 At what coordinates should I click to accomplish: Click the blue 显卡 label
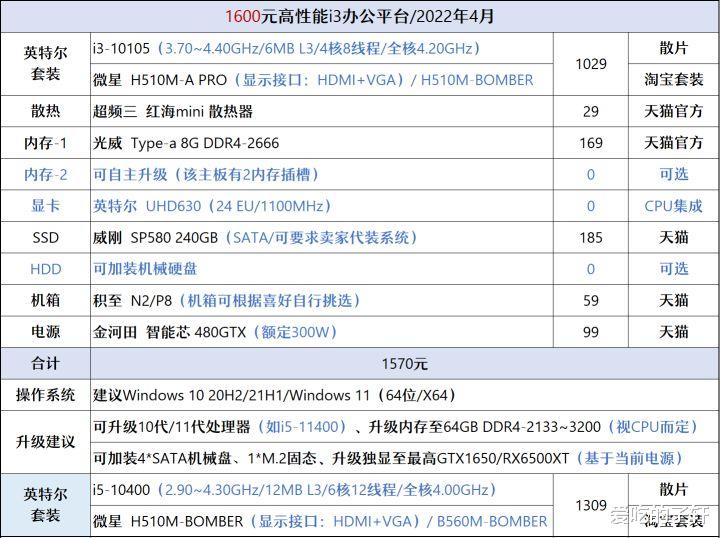[x=45, y=206]
